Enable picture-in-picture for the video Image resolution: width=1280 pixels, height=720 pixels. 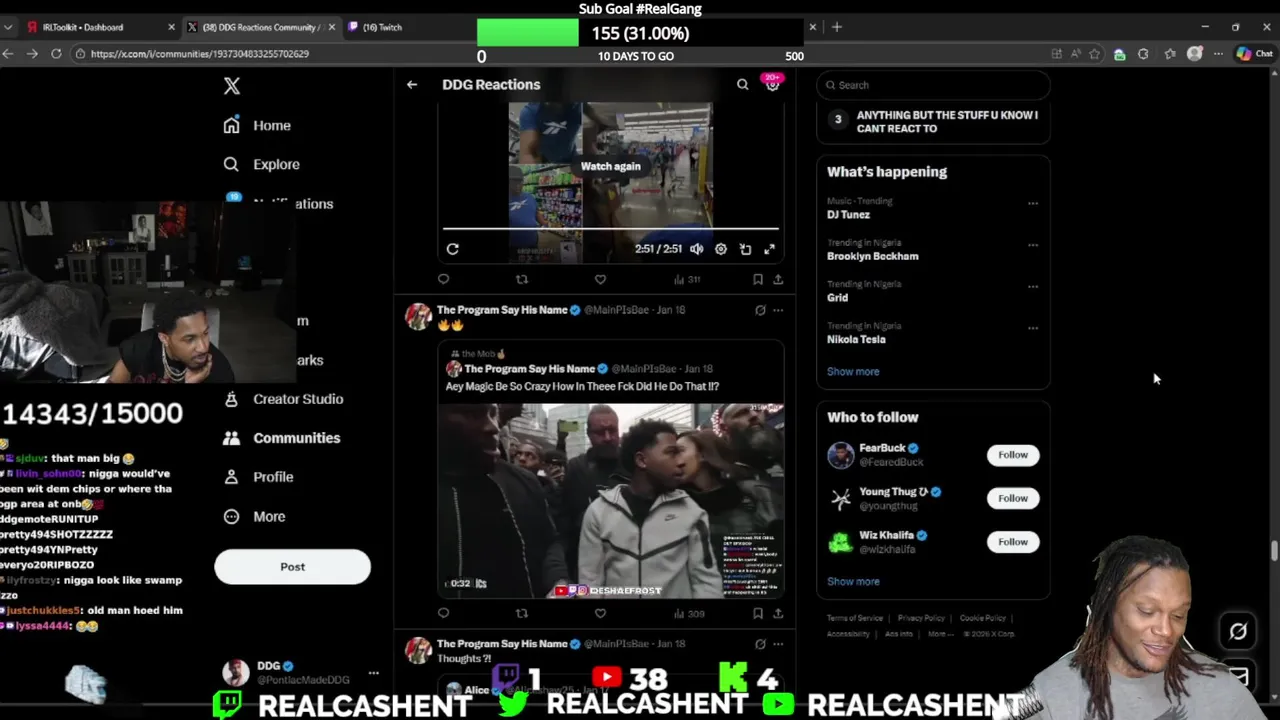click(745, 249)
